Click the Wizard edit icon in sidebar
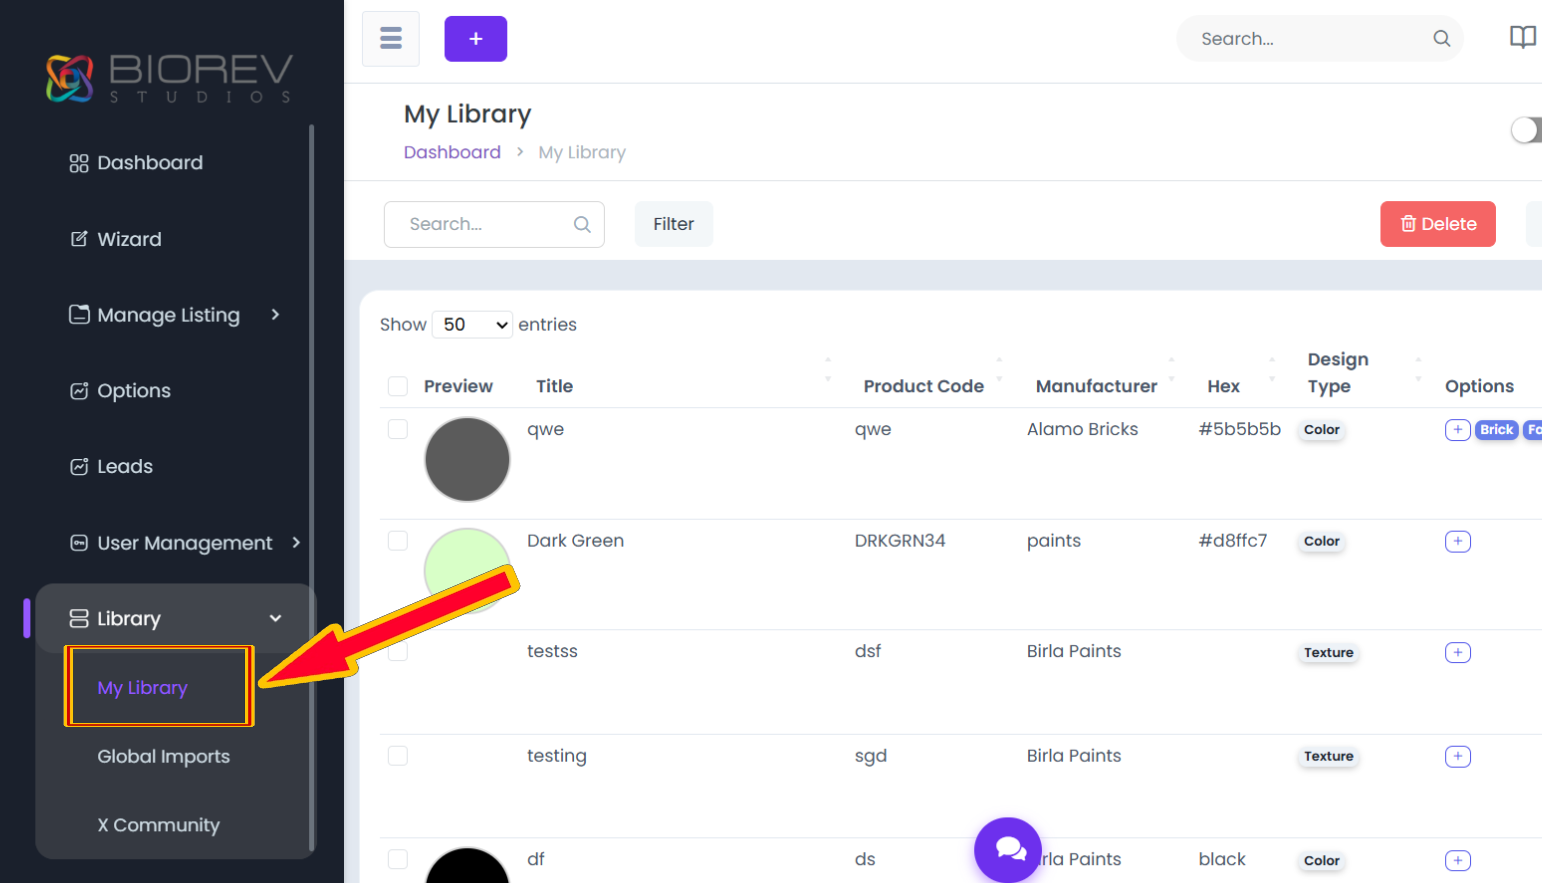This screenshot has width=1542, height=883. tap(79, 239)
